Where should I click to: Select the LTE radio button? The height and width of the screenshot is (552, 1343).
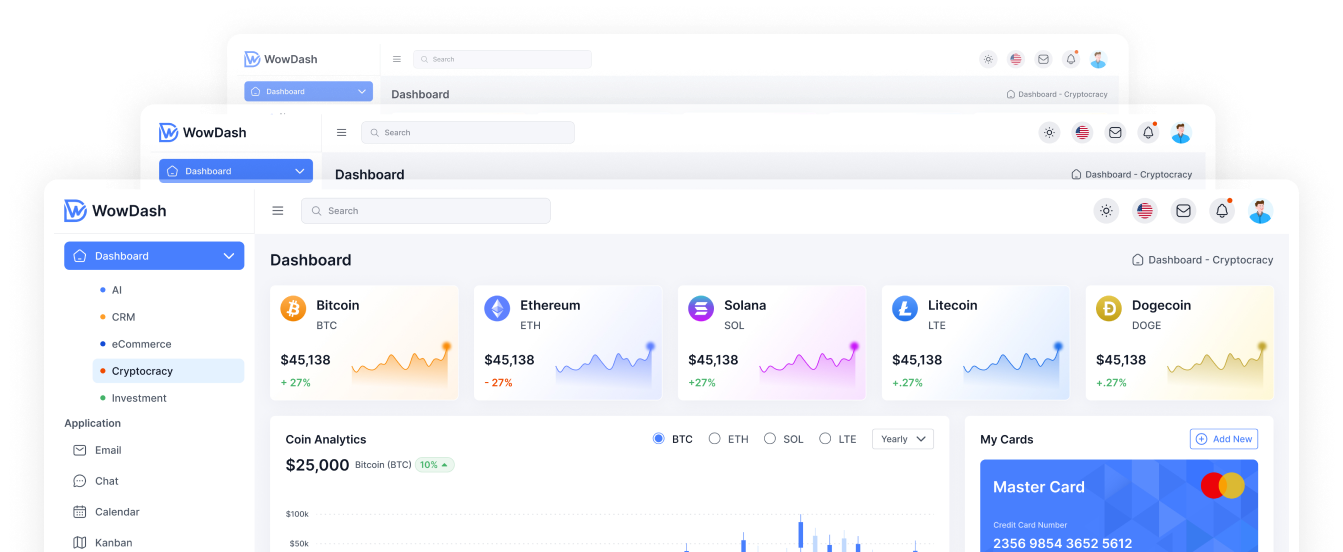[x=825, y=439]
